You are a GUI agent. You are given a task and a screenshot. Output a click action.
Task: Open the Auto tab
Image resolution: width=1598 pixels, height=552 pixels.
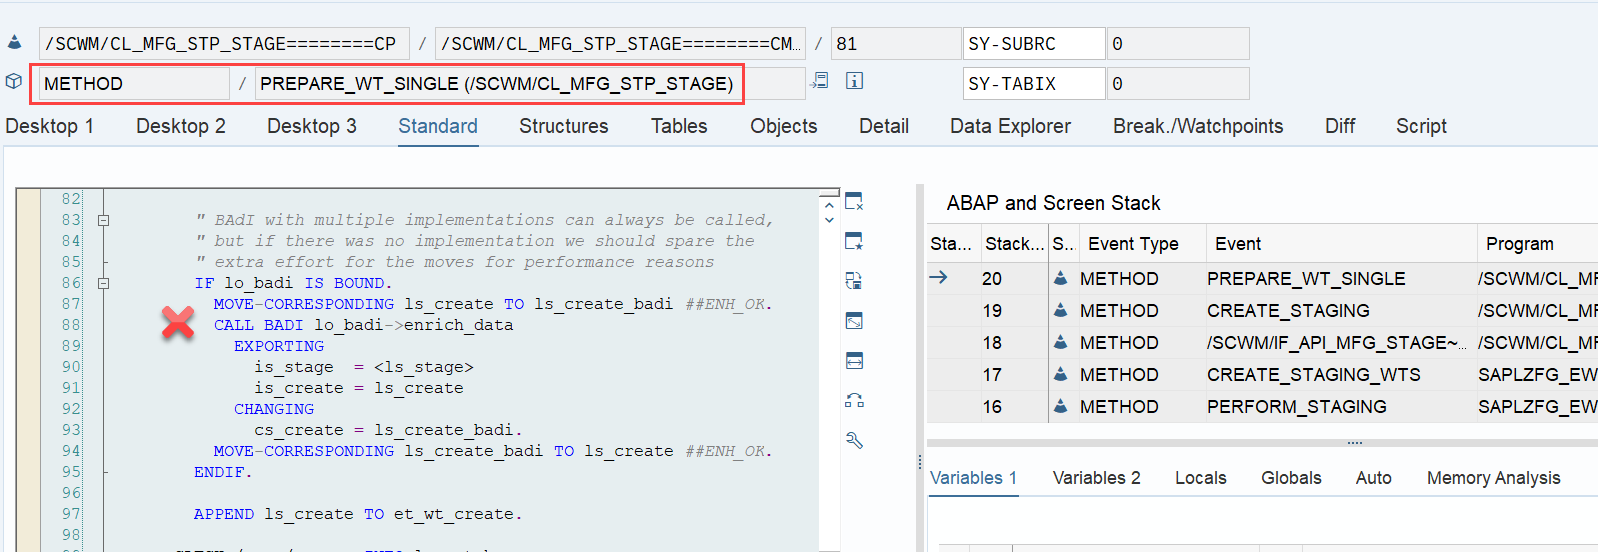1373,478
